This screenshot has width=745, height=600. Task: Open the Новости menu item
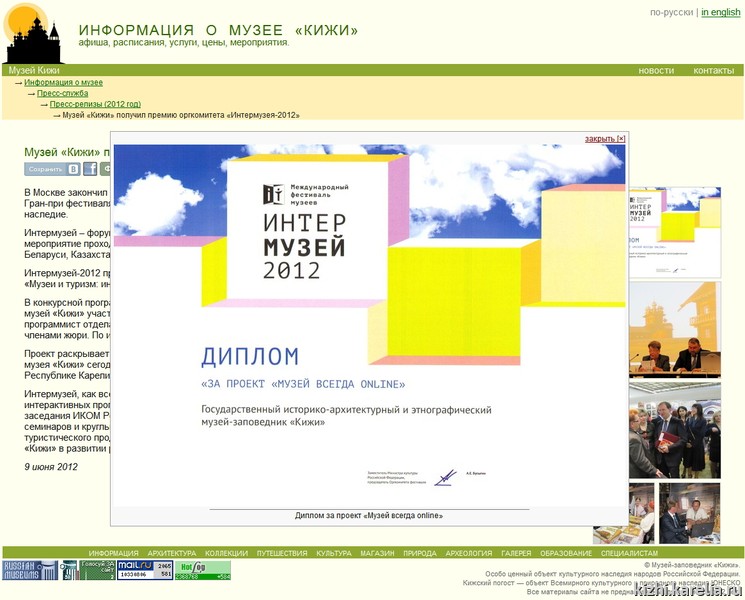656,71
